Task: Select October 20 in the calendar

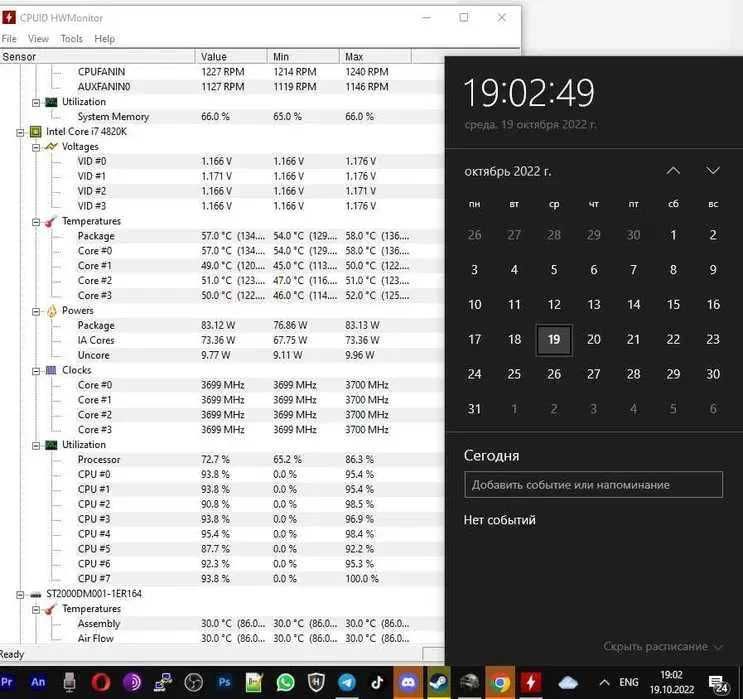Action: [594, 339]
